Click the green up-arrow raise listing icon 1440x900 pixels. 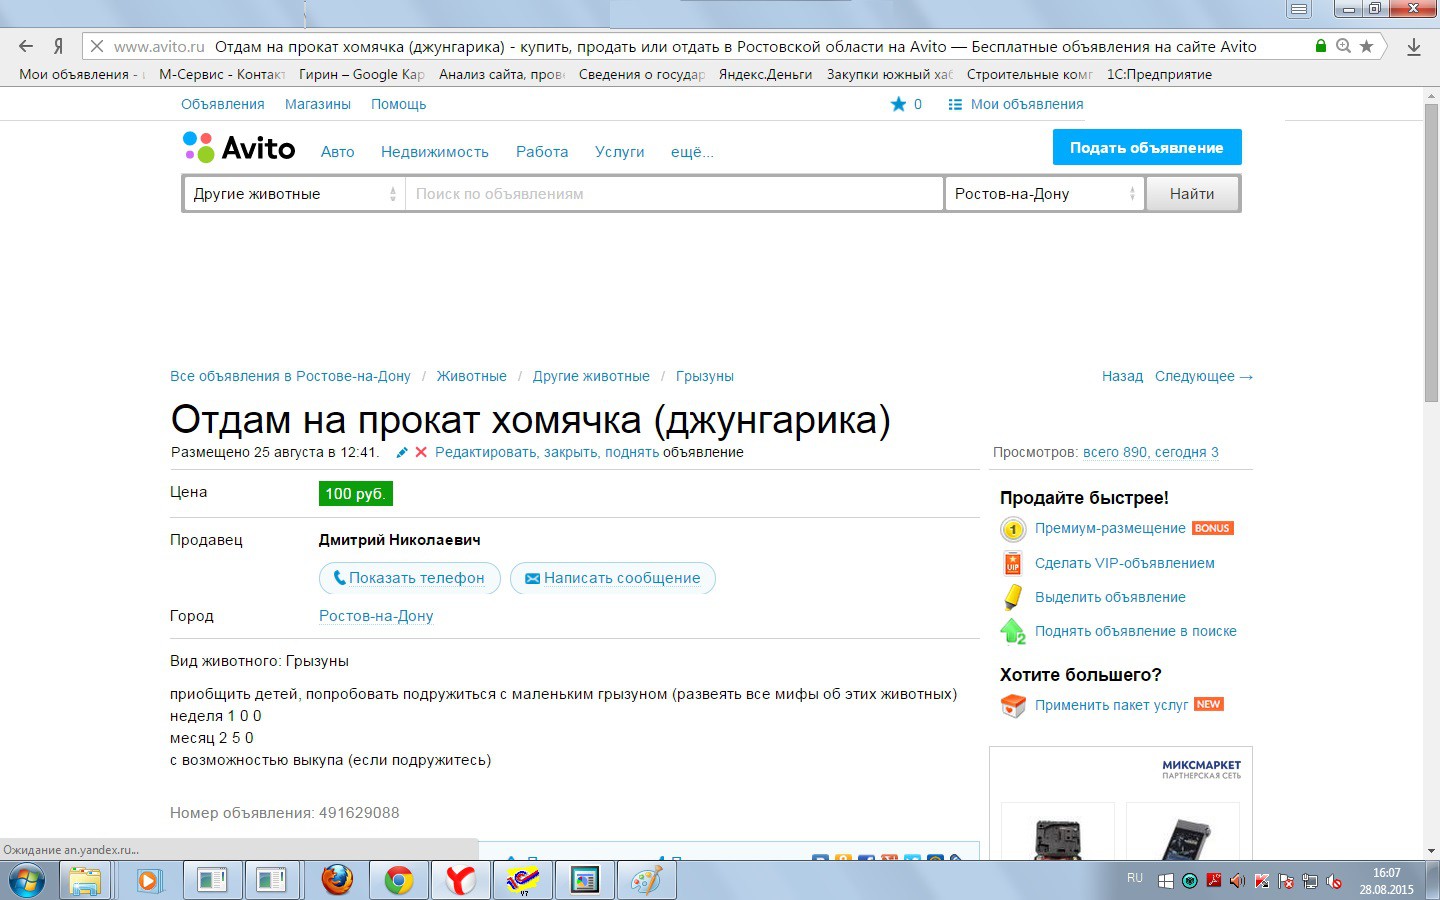[1013, 631]
